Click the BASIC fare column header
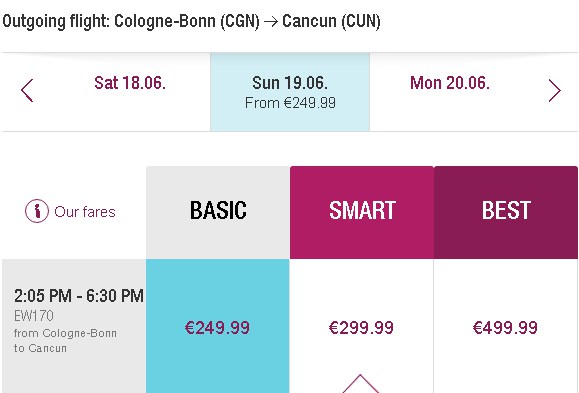The height and width of the screenshot is (393, 579). coord(218,212)
